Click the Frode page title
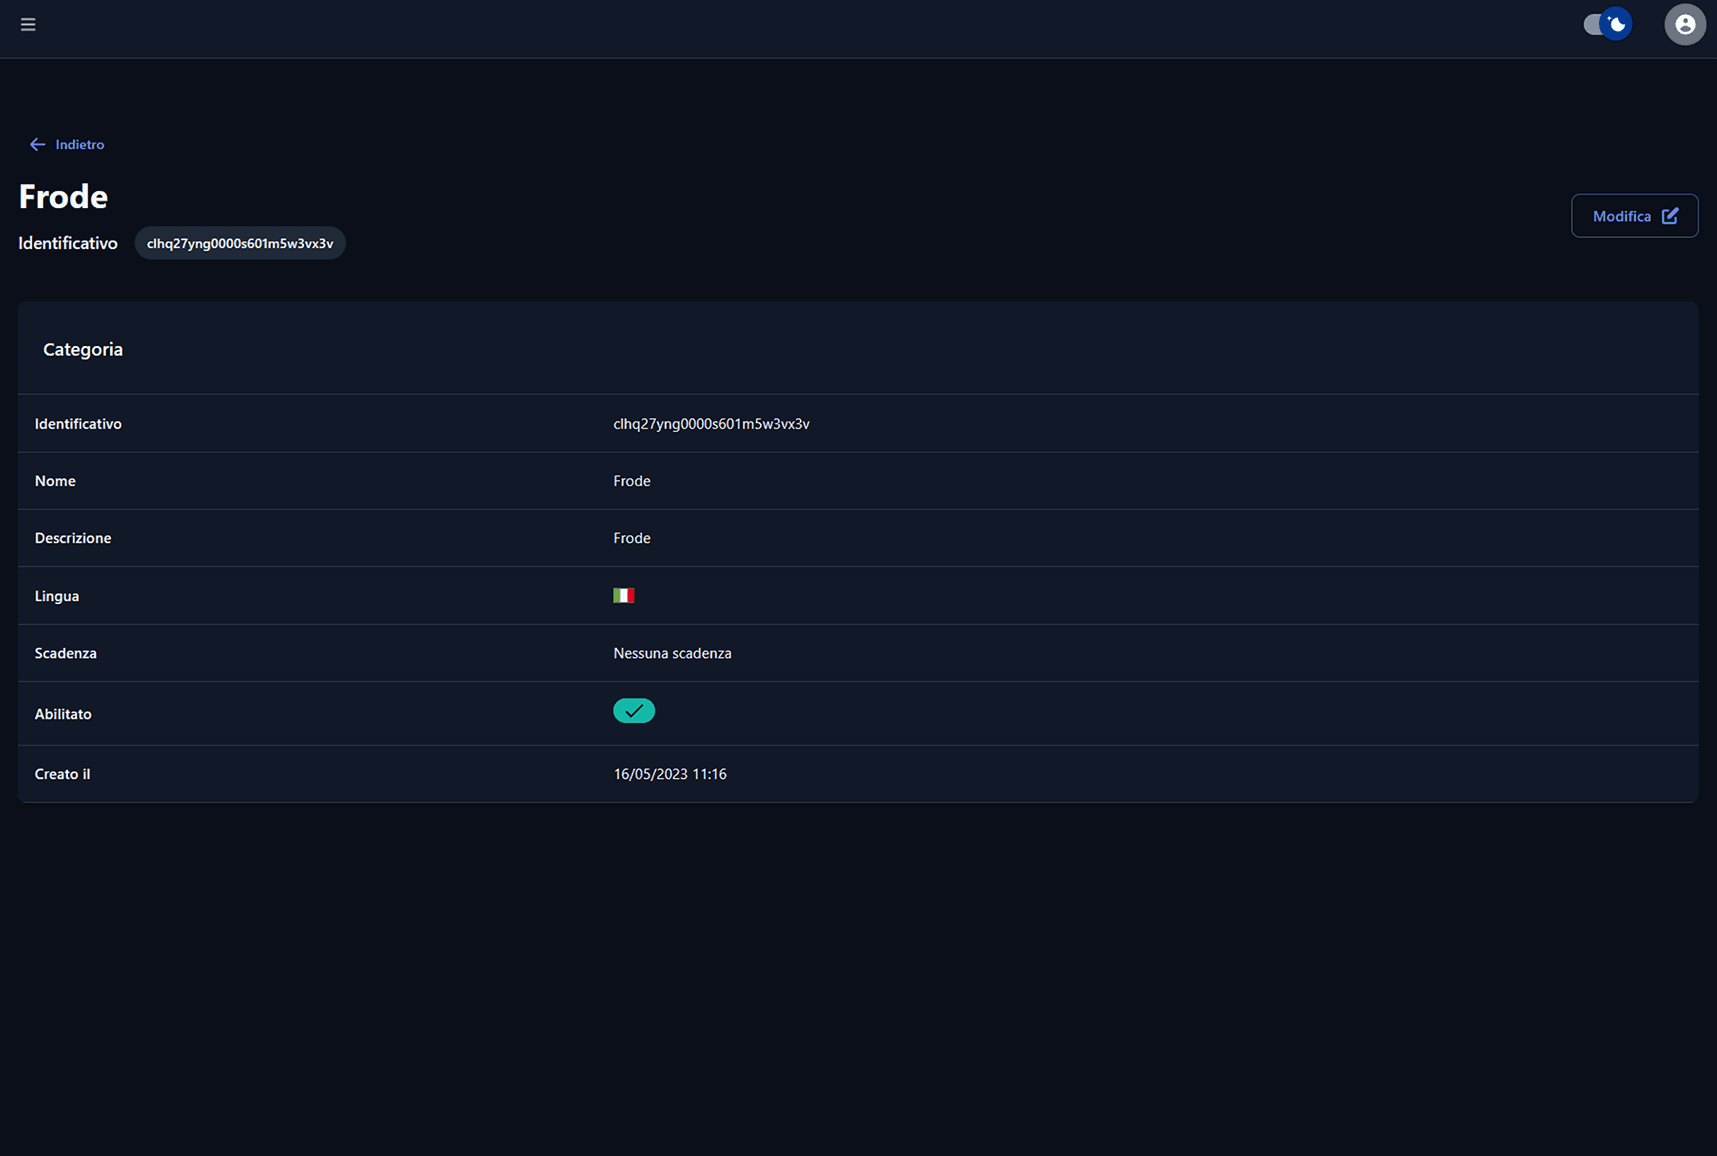This screenshot has height=1156, width=1717. coord(63,196)
